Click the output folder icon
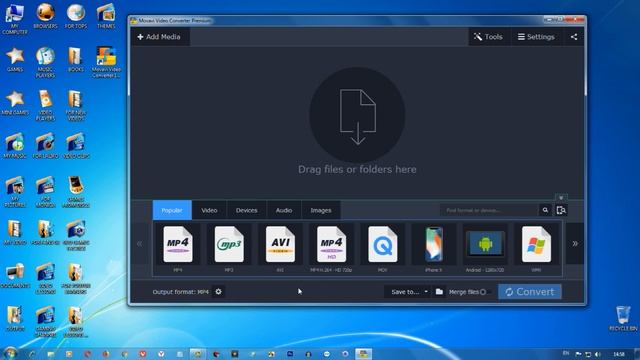Screen dimensions: 640x360 [439, 291]
